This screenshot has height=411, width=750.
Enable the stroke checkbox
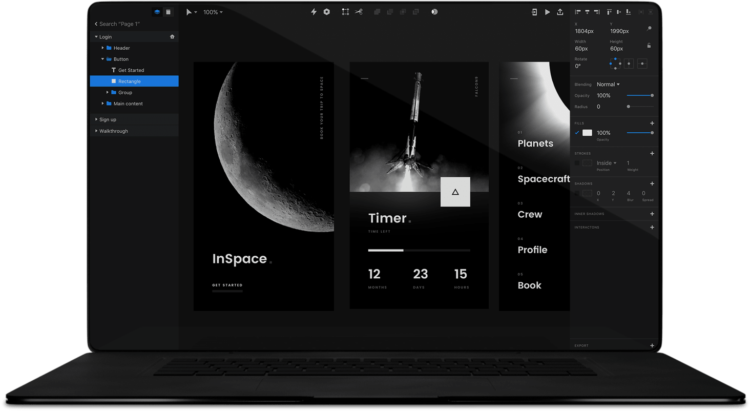click(577, 163)
